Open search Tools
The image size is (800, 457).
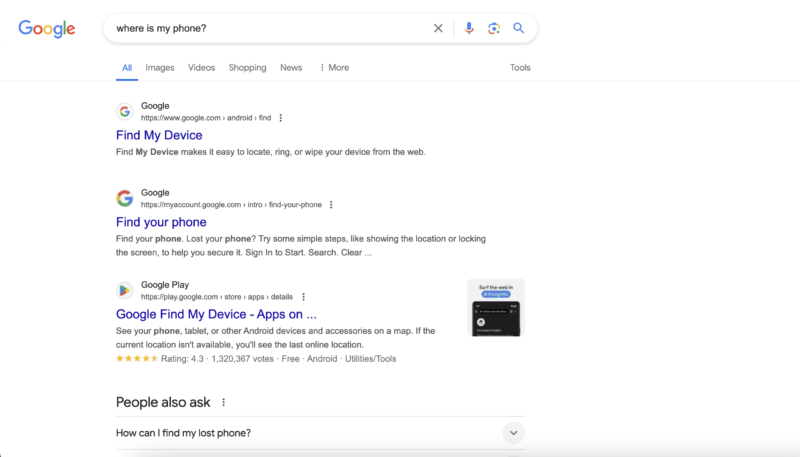(520, 68)
